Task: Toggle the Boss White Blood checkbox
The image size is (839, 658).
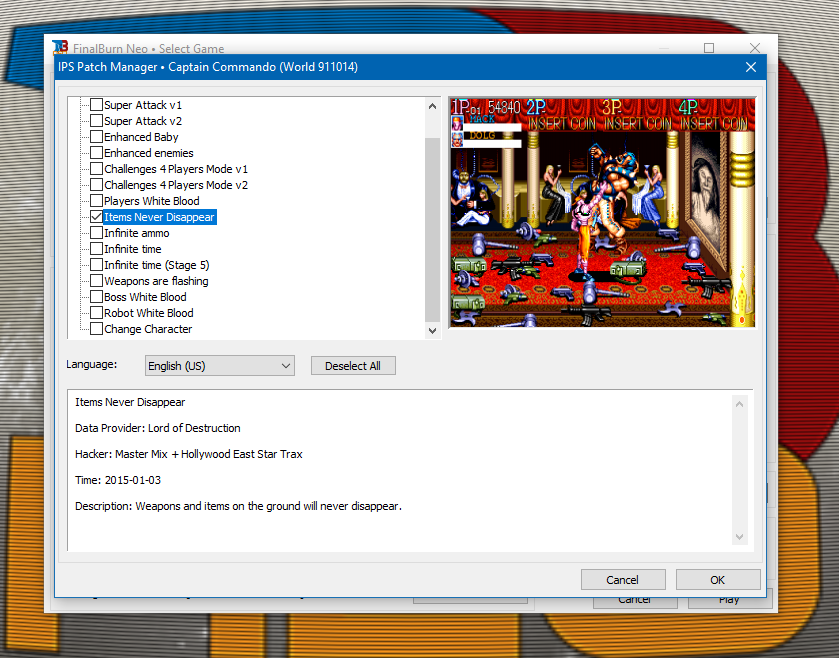Action: pyautogui.click(x=97, y=297)
